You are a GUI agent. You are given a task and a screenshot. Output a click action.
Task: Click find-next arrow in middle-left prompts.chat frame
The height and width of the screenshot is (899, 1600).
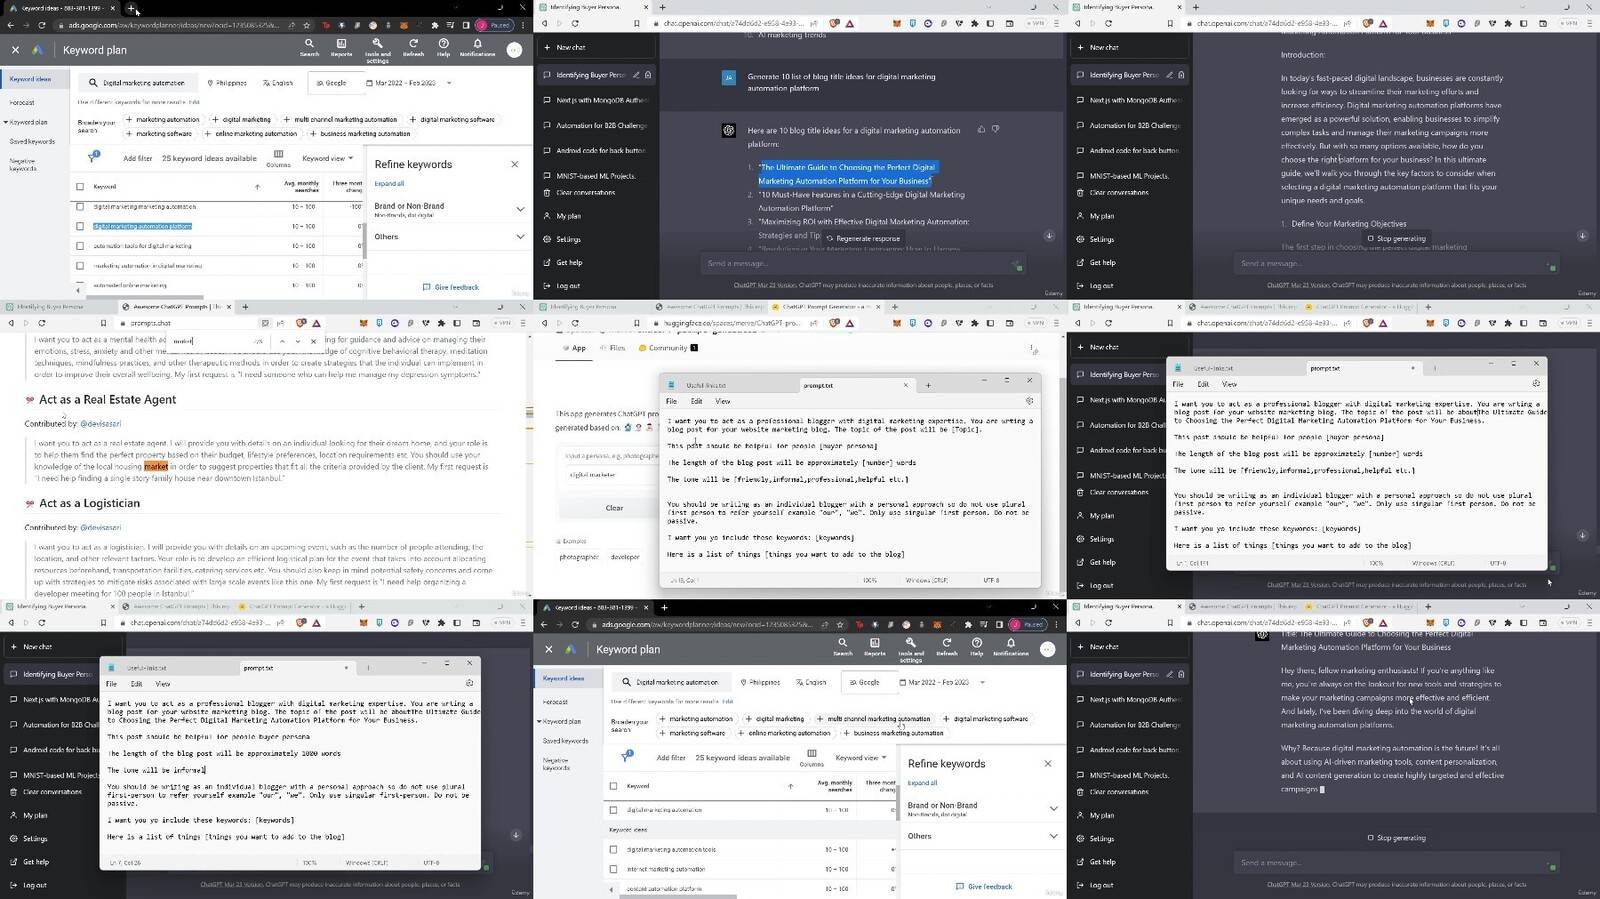(x=298, y=341)
